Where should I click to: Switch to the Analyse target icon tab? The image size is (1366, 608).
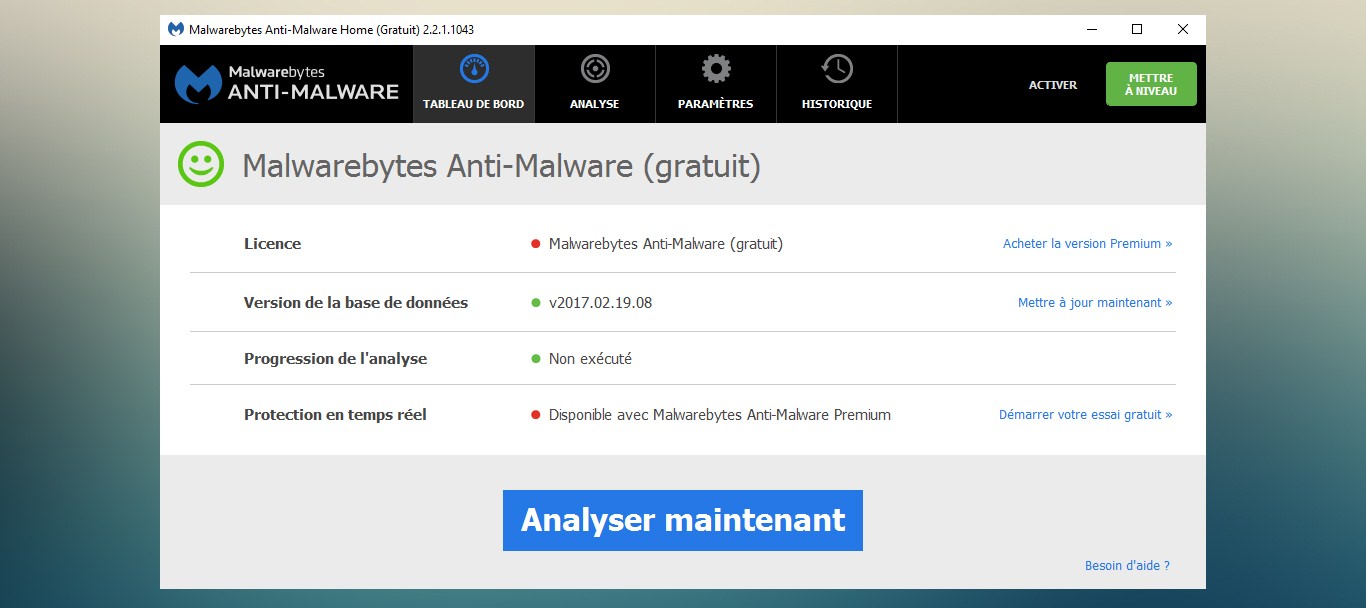point(595,70)
